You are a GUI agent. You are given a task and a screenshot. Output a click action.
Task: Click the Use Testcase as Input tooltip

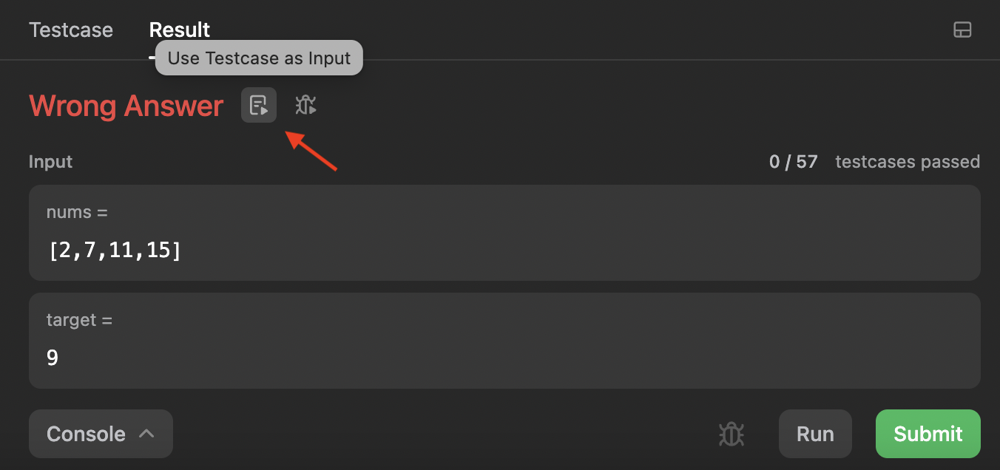click(259, 58)
